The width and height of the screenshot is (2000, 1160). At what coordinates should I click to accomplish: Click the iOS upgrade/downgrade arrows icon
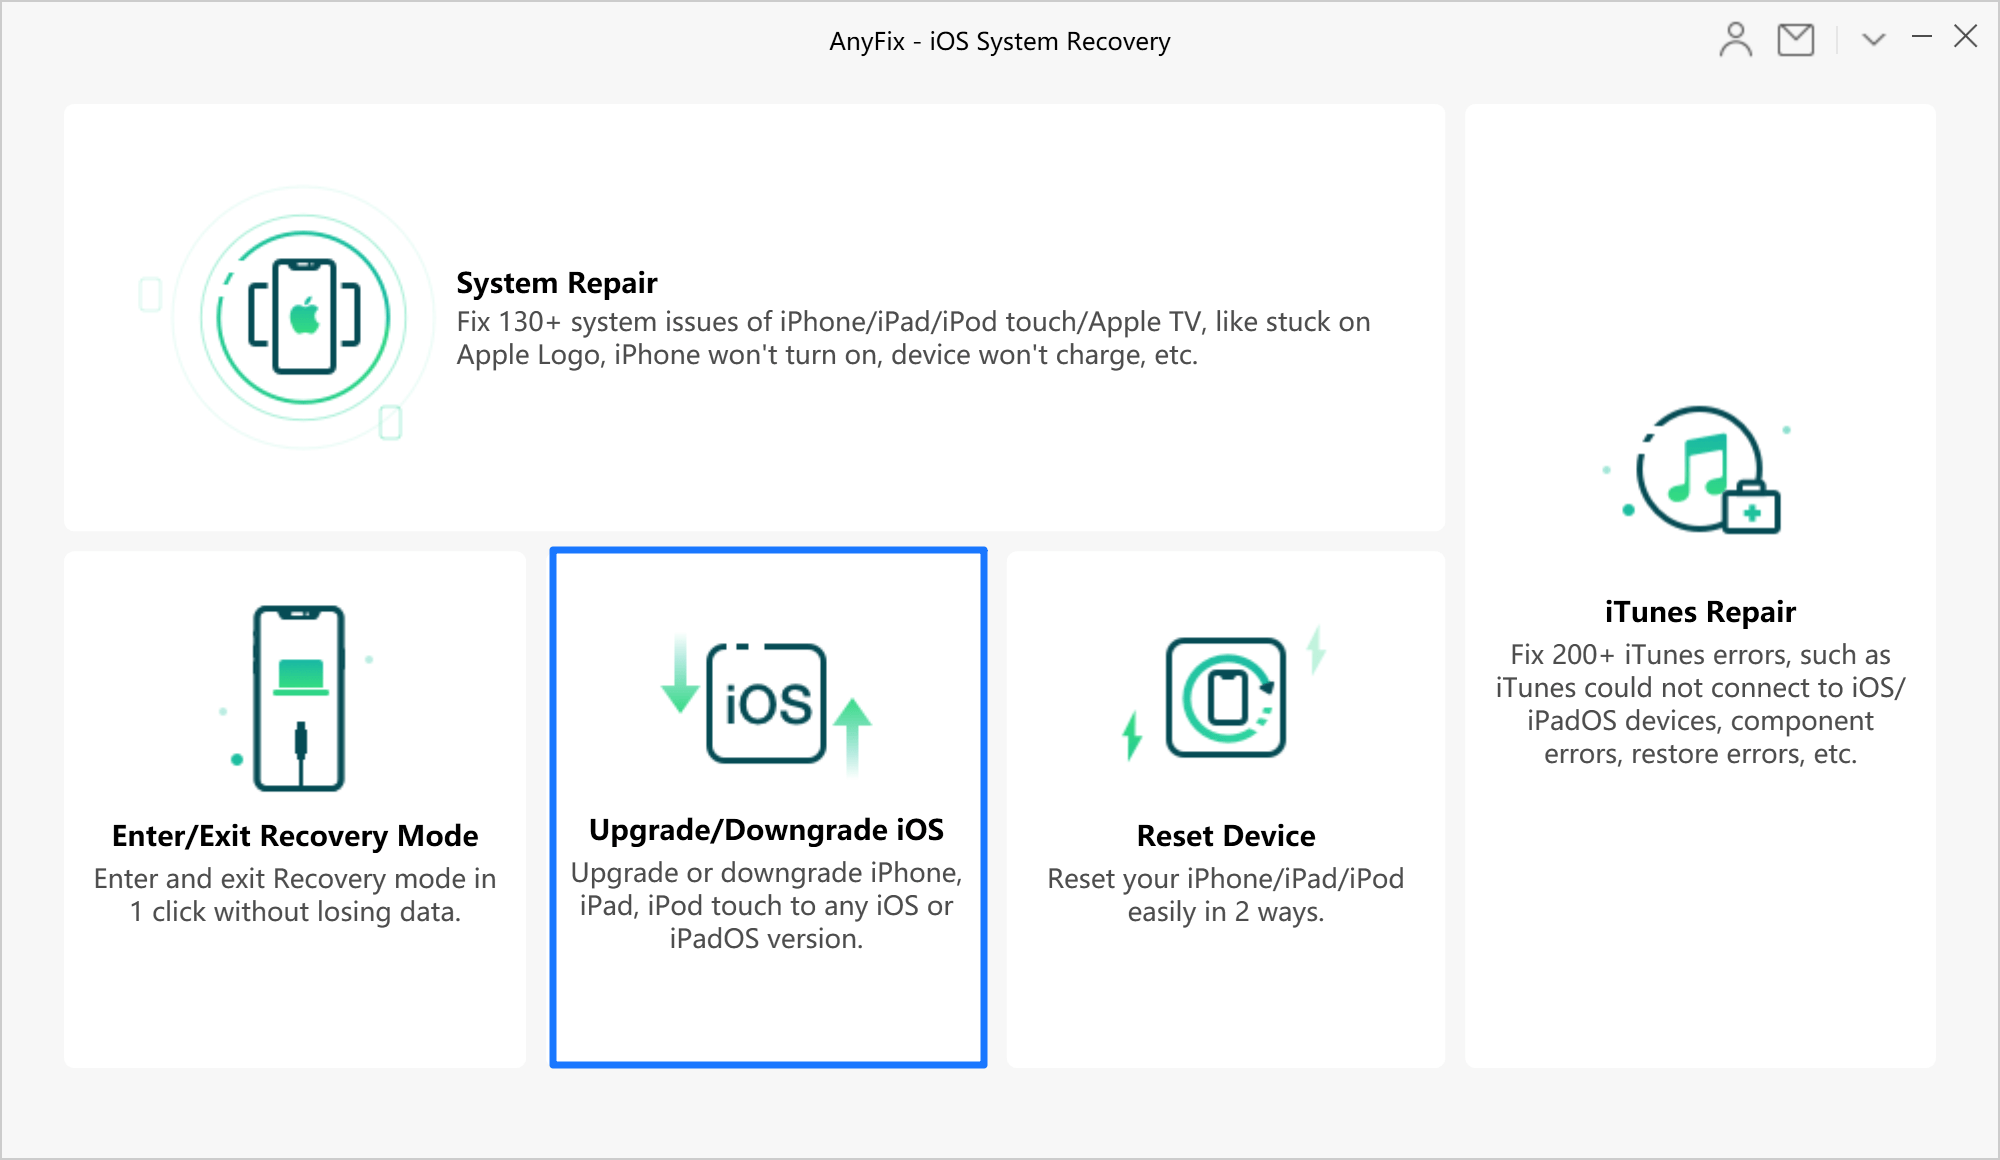[767, 704]
